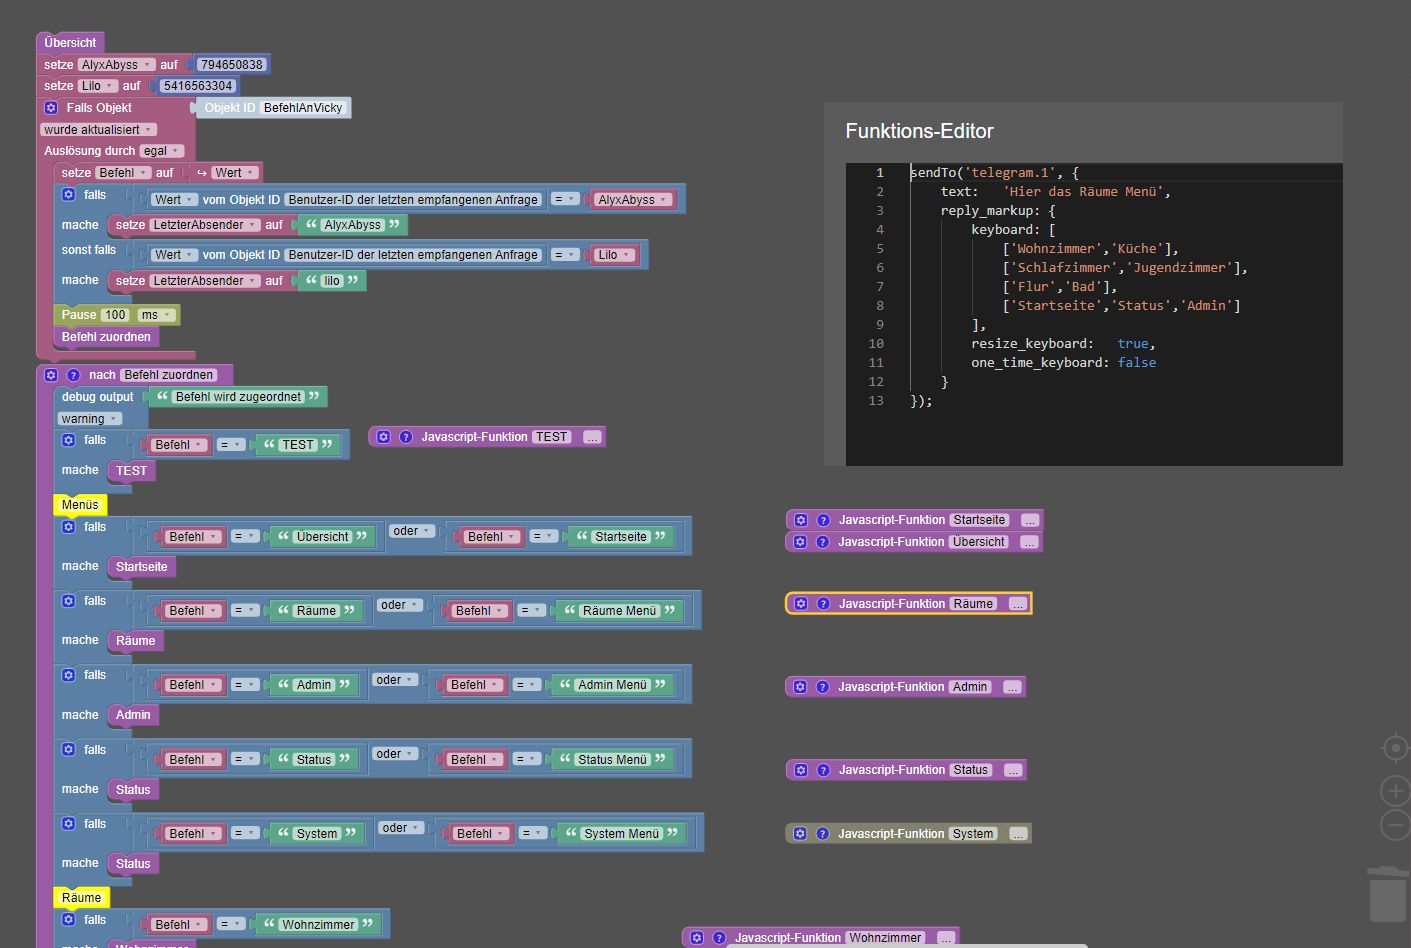Viewport: 1411px width, 948px height.
Task: Edit the number field 5416563304
Action: (198, 86)
